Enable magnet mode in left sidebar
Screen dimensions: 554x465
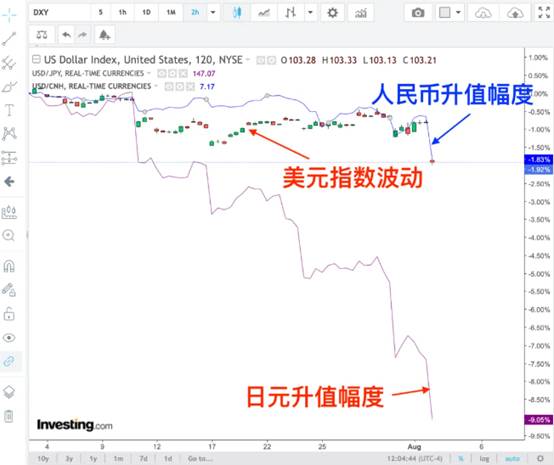tap(9, 266)
